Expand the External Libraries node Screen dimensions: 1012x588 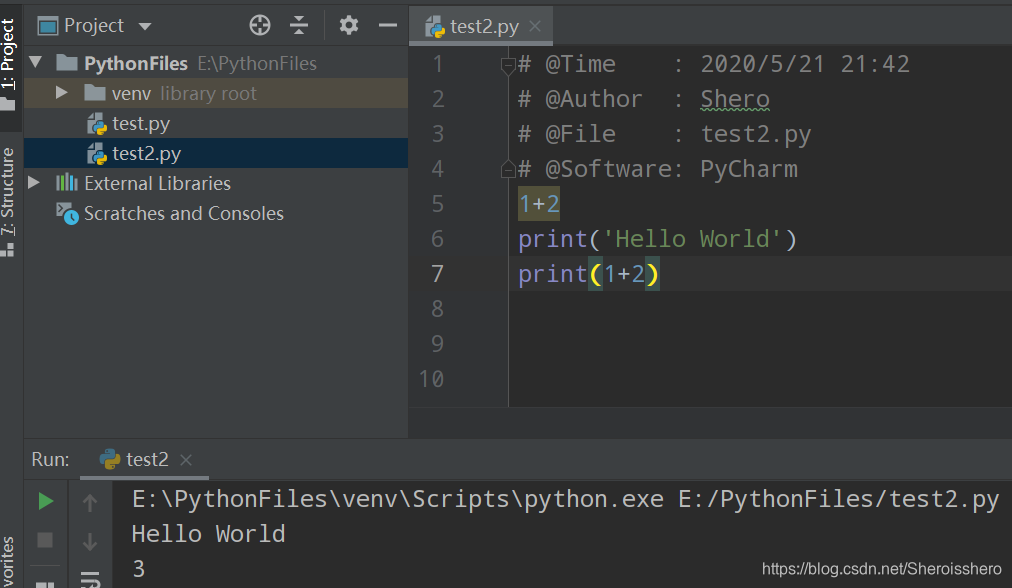point(33,183)
